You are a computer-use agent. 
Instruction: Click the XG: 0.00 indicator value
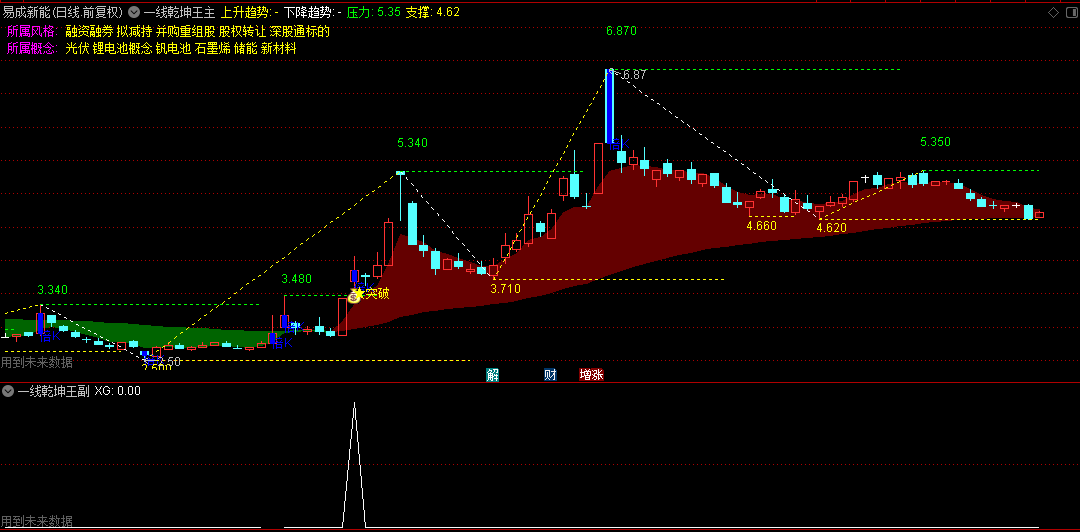[x=118, y=391]
